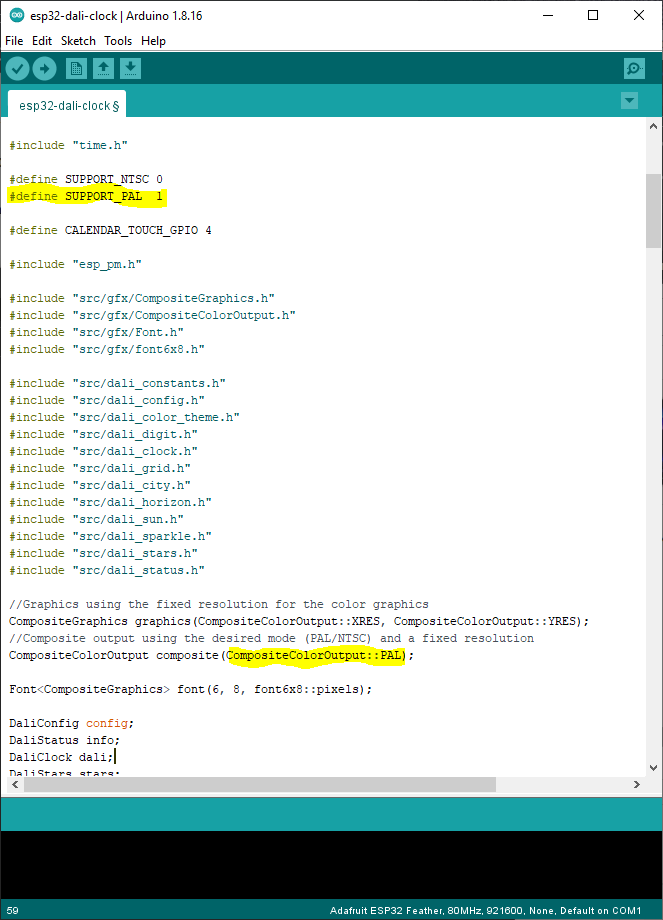Click the CompositeColorOutput.h include line
The width and height of the screenshot is (663, 920).
click(153, 315)
